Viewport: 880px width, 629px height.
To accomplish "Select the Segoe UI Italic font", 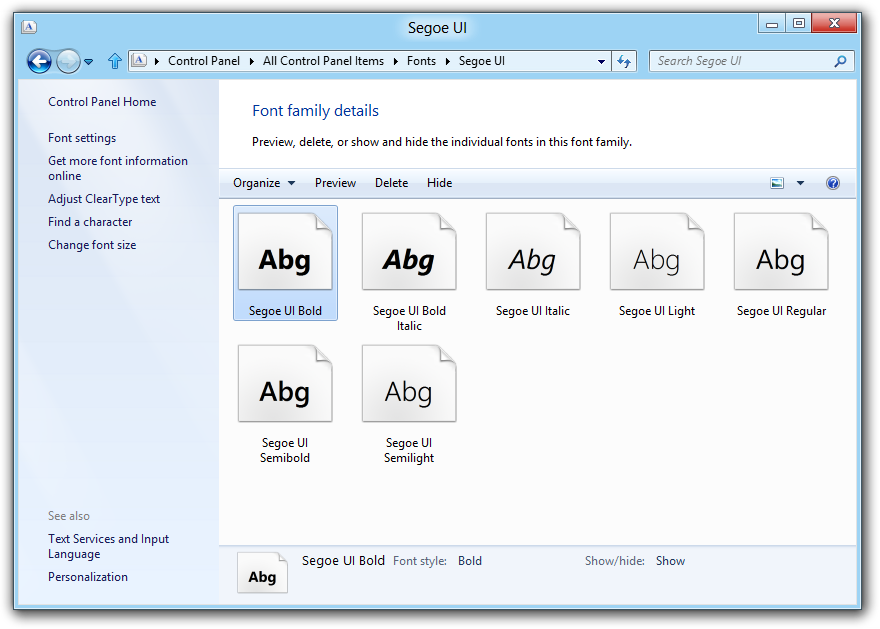I will pos(533,264).
